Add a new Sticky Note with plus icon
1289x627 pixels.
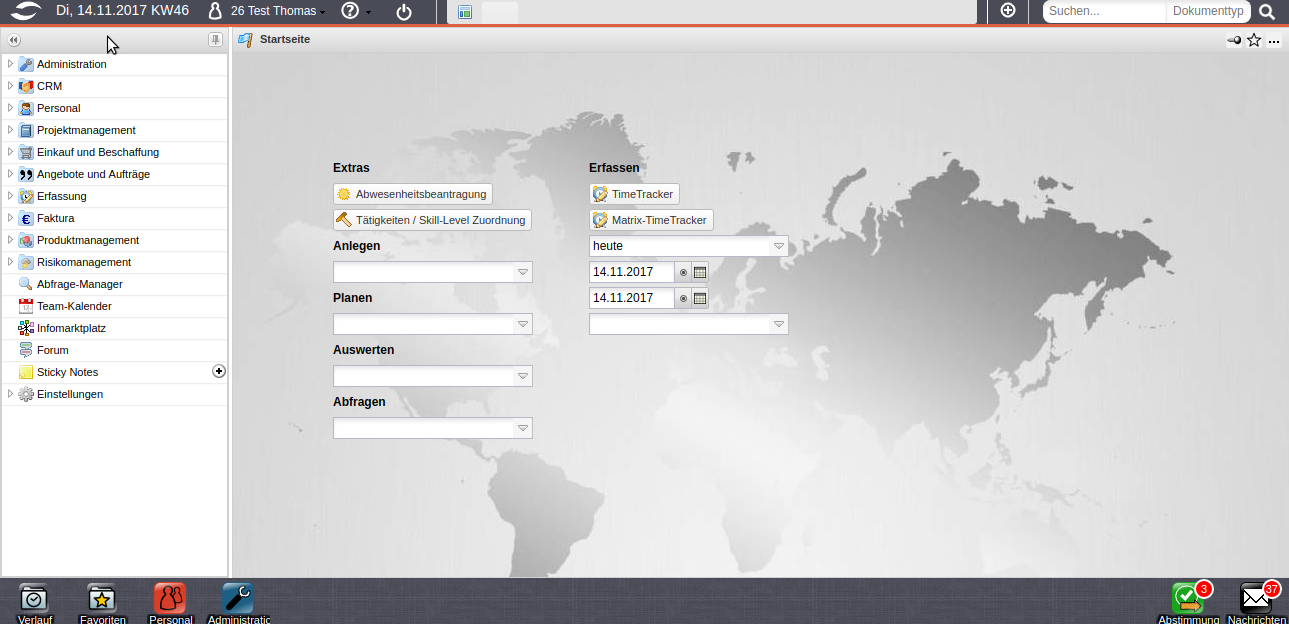coord(219,371)
